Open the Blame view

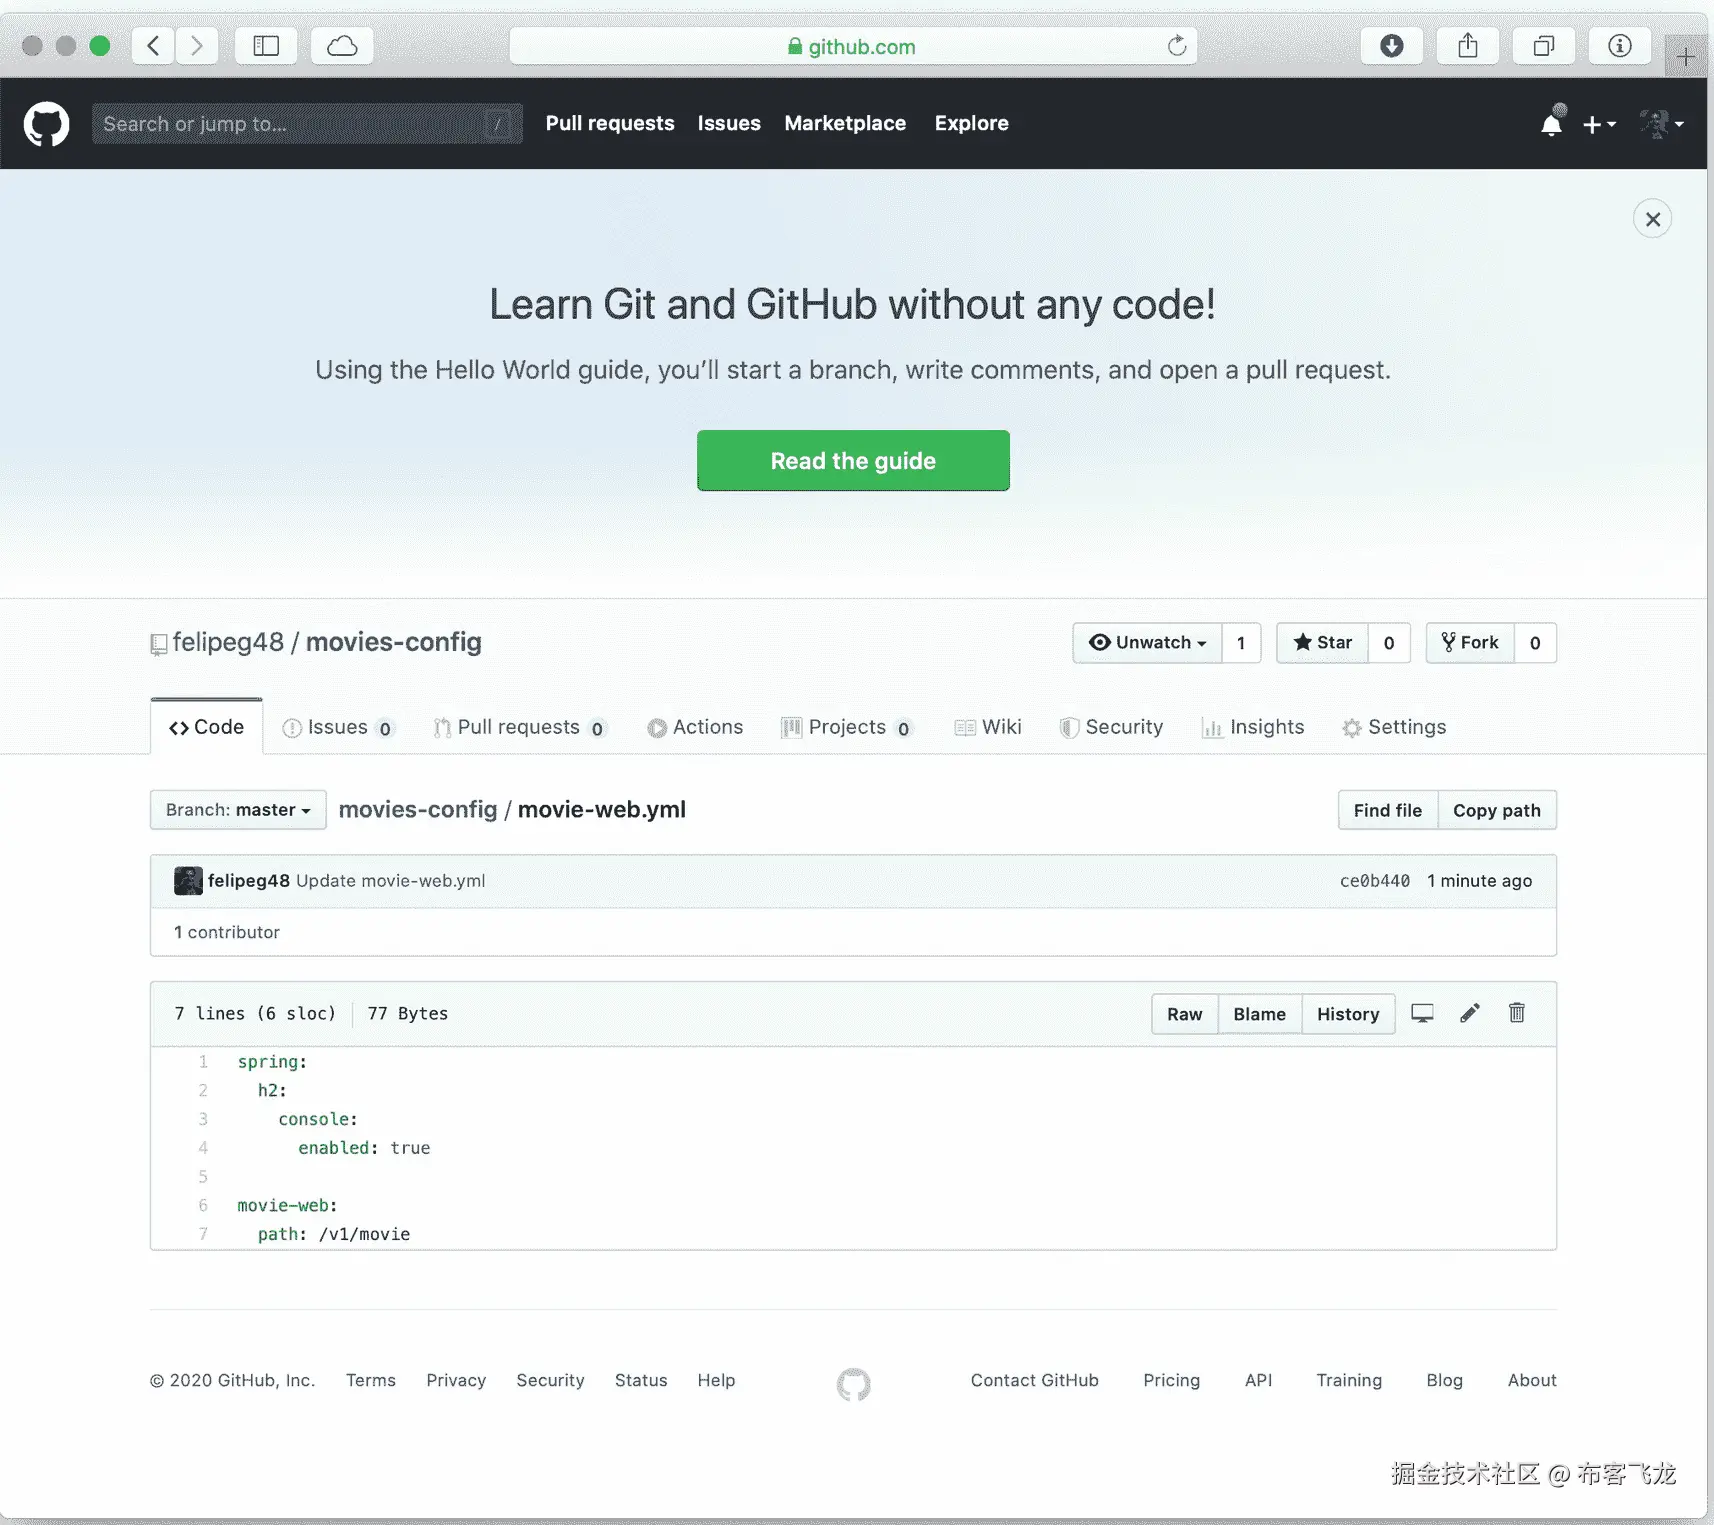(1260, 1014)
